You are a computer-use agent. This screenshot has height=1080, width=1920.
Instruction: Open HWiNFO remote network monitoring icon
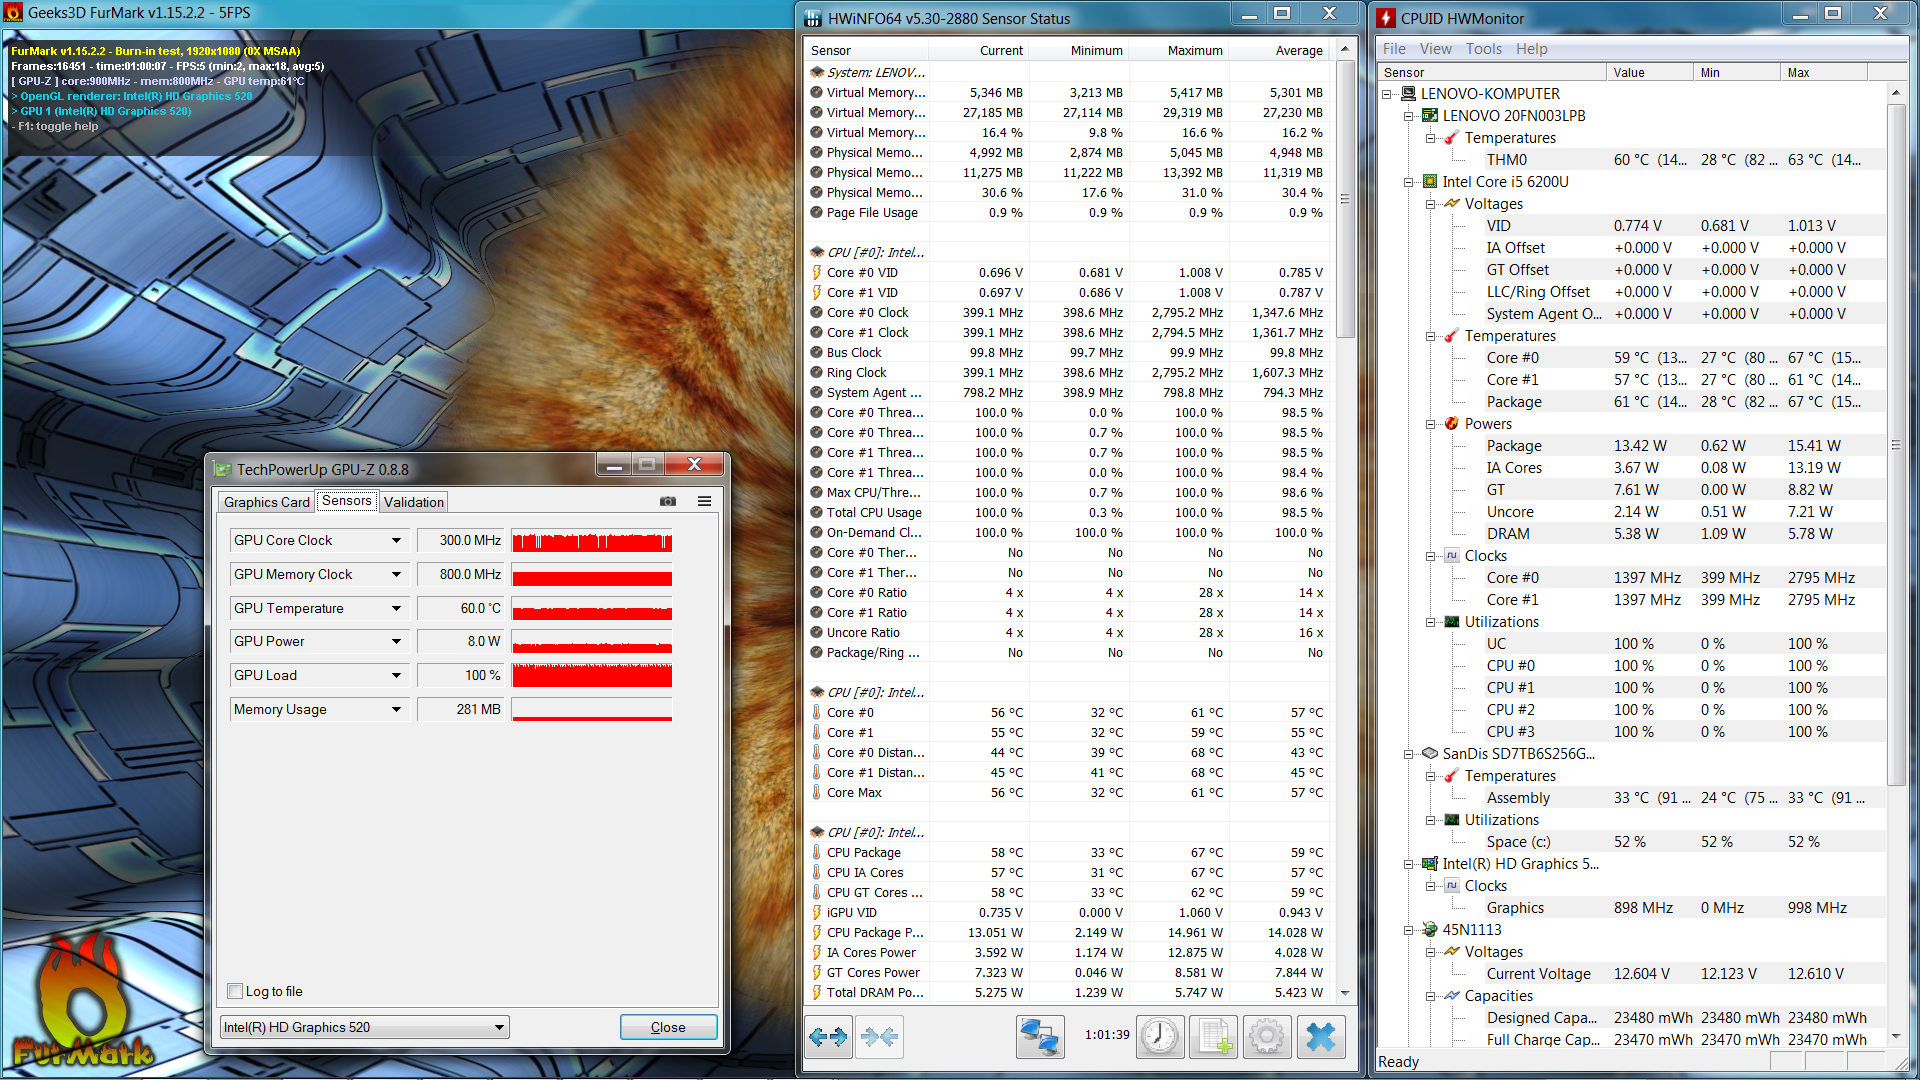(1040, 1037)
